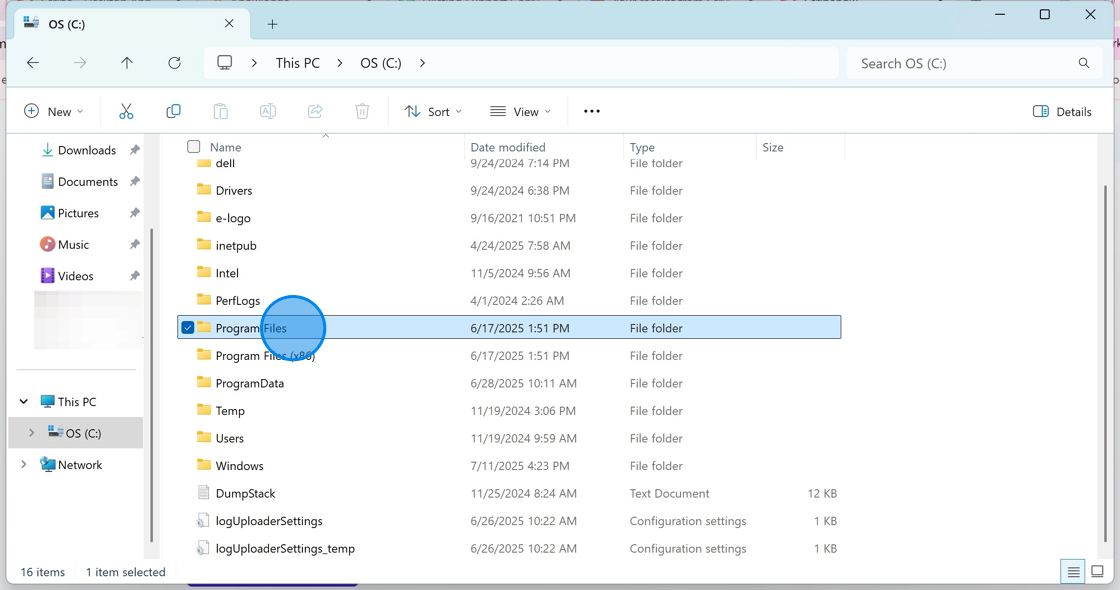The image size is (1120, 590).
Task: Refresh the current folder view
Action: point(174,63)
